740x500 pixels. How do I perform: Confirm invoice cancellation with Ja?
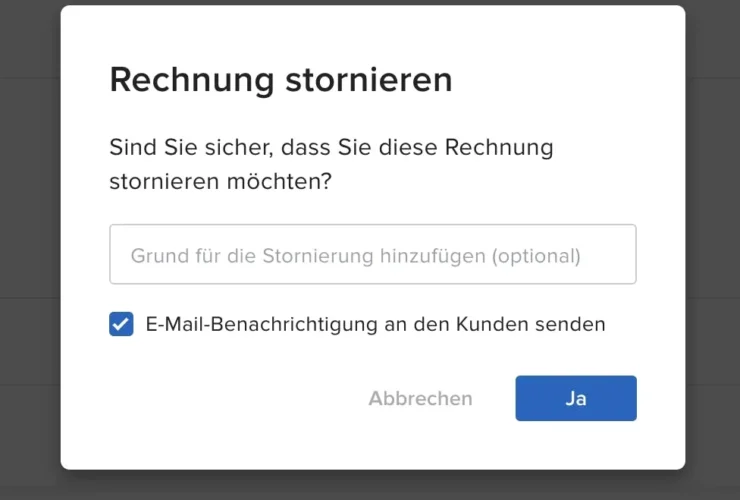tap(576, 398)
